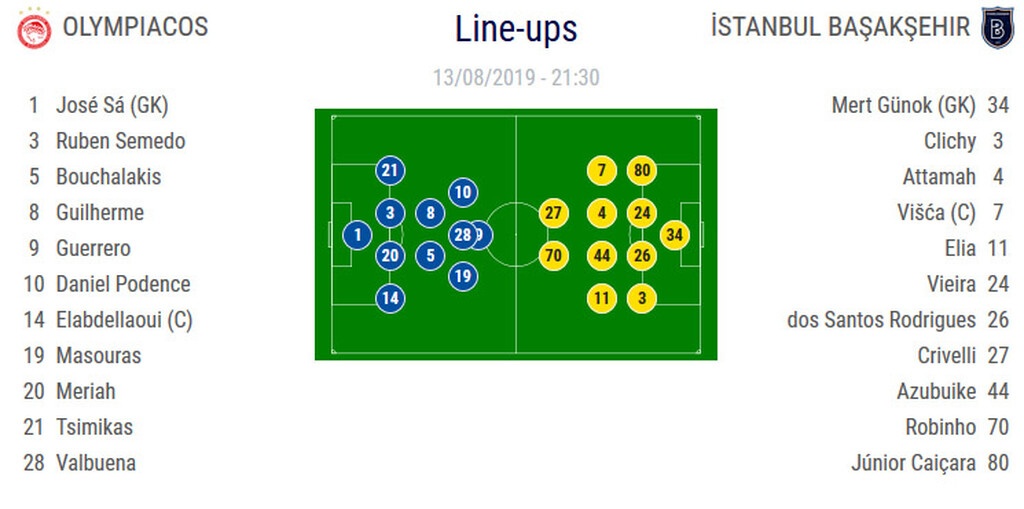Select the blue goalkeeper marker numbered 1
This screenshot has width=1024, height=509.
pos(357,235)
